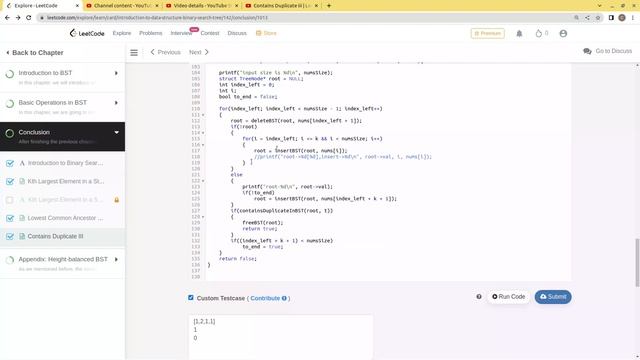
Task: Click the Premium button
Action: pyautogui.click(x=488, y=33)
